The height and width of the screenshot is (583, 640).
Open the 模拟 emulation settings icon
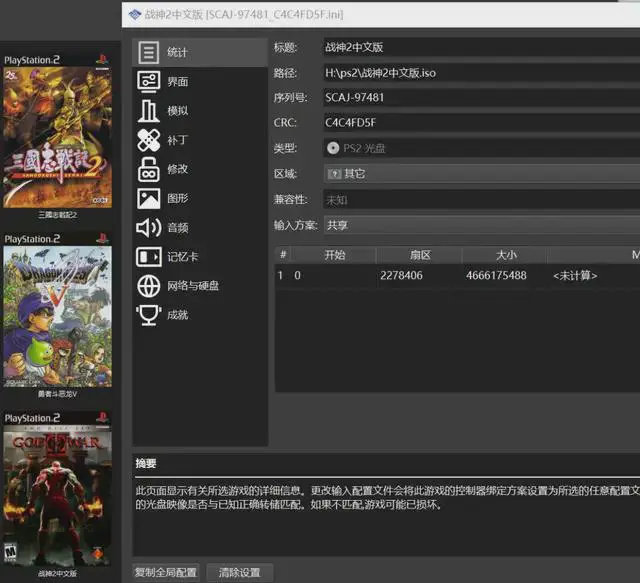pyautogui.click(x=149, y=111)
